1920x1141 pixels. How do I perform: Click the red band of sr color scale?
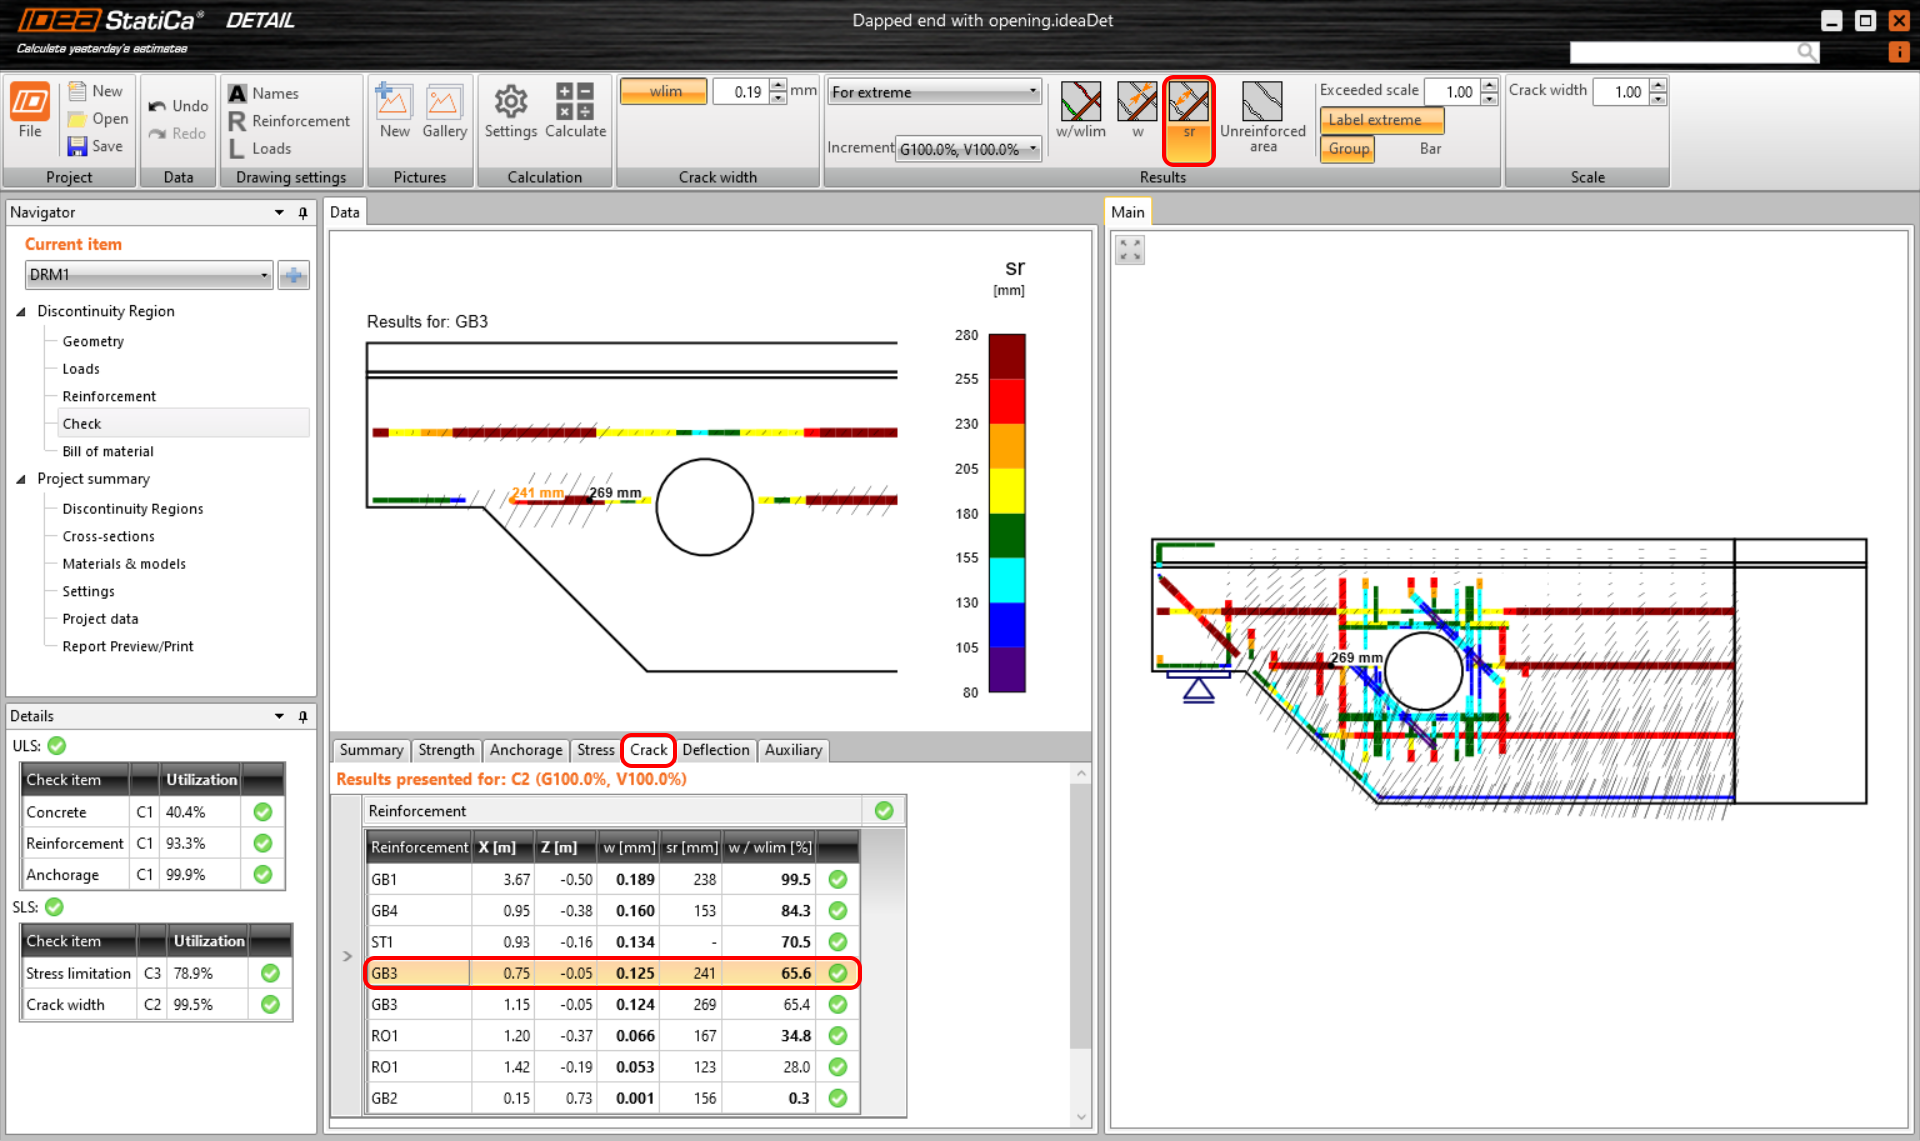pos(1006,401)
